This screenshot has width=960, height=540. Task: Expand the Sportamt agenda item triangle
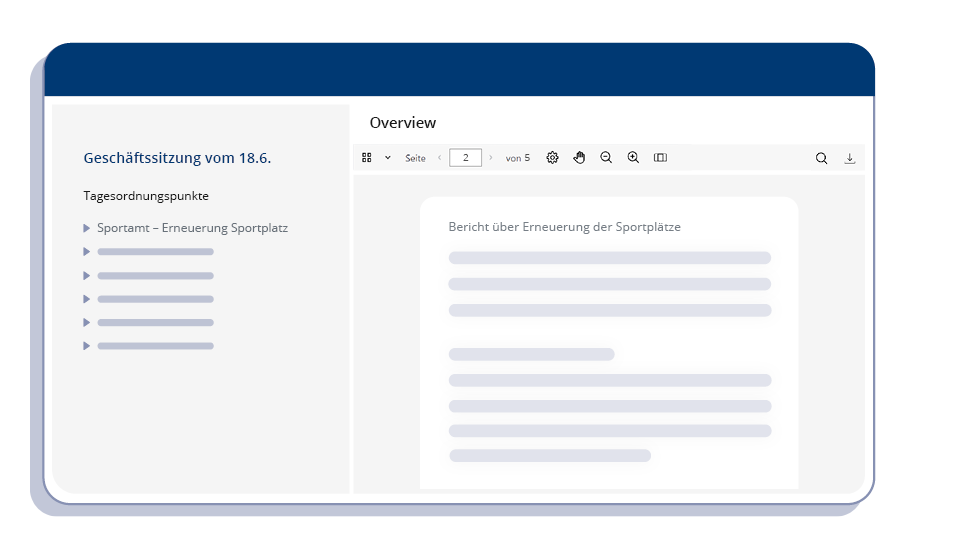pyautogui.click(x=86, y=228)
